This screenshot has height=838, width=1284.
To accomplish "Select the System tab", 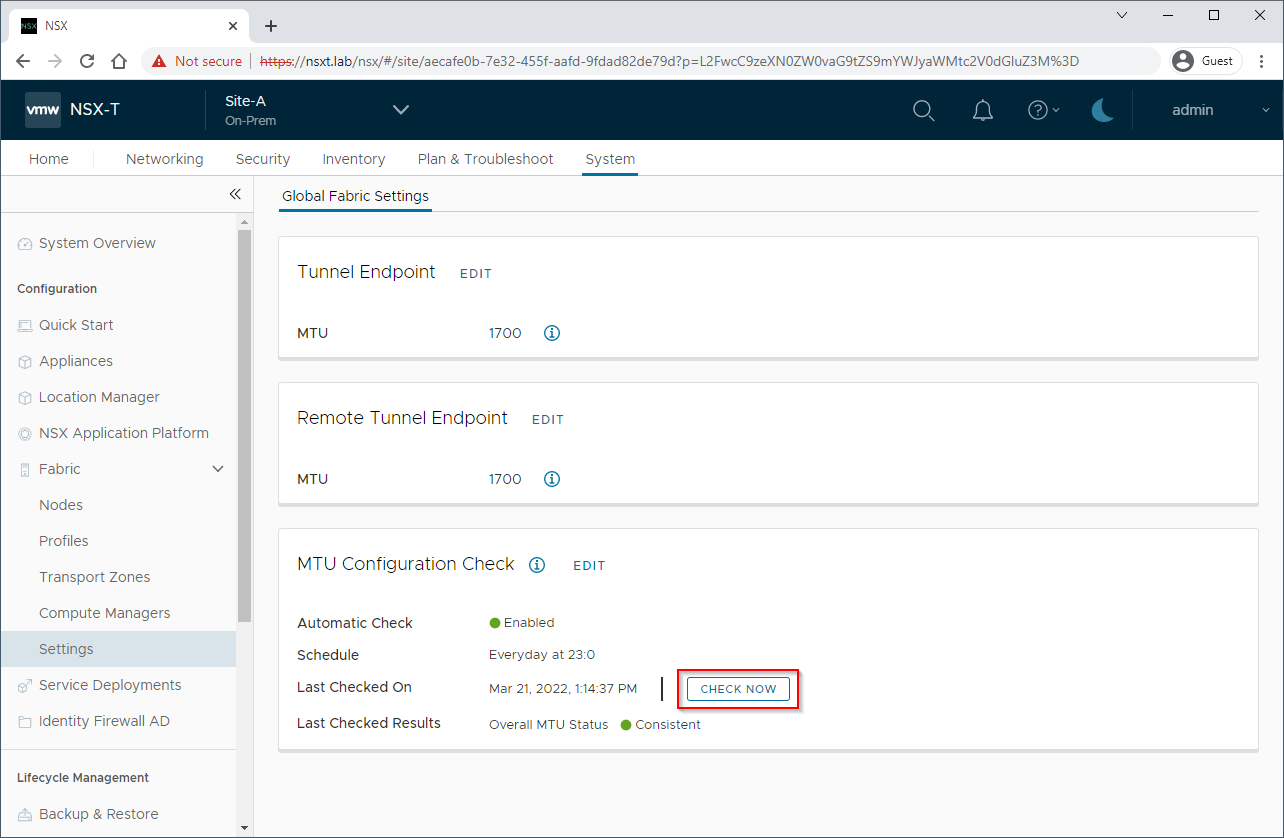I will (610, 159).
